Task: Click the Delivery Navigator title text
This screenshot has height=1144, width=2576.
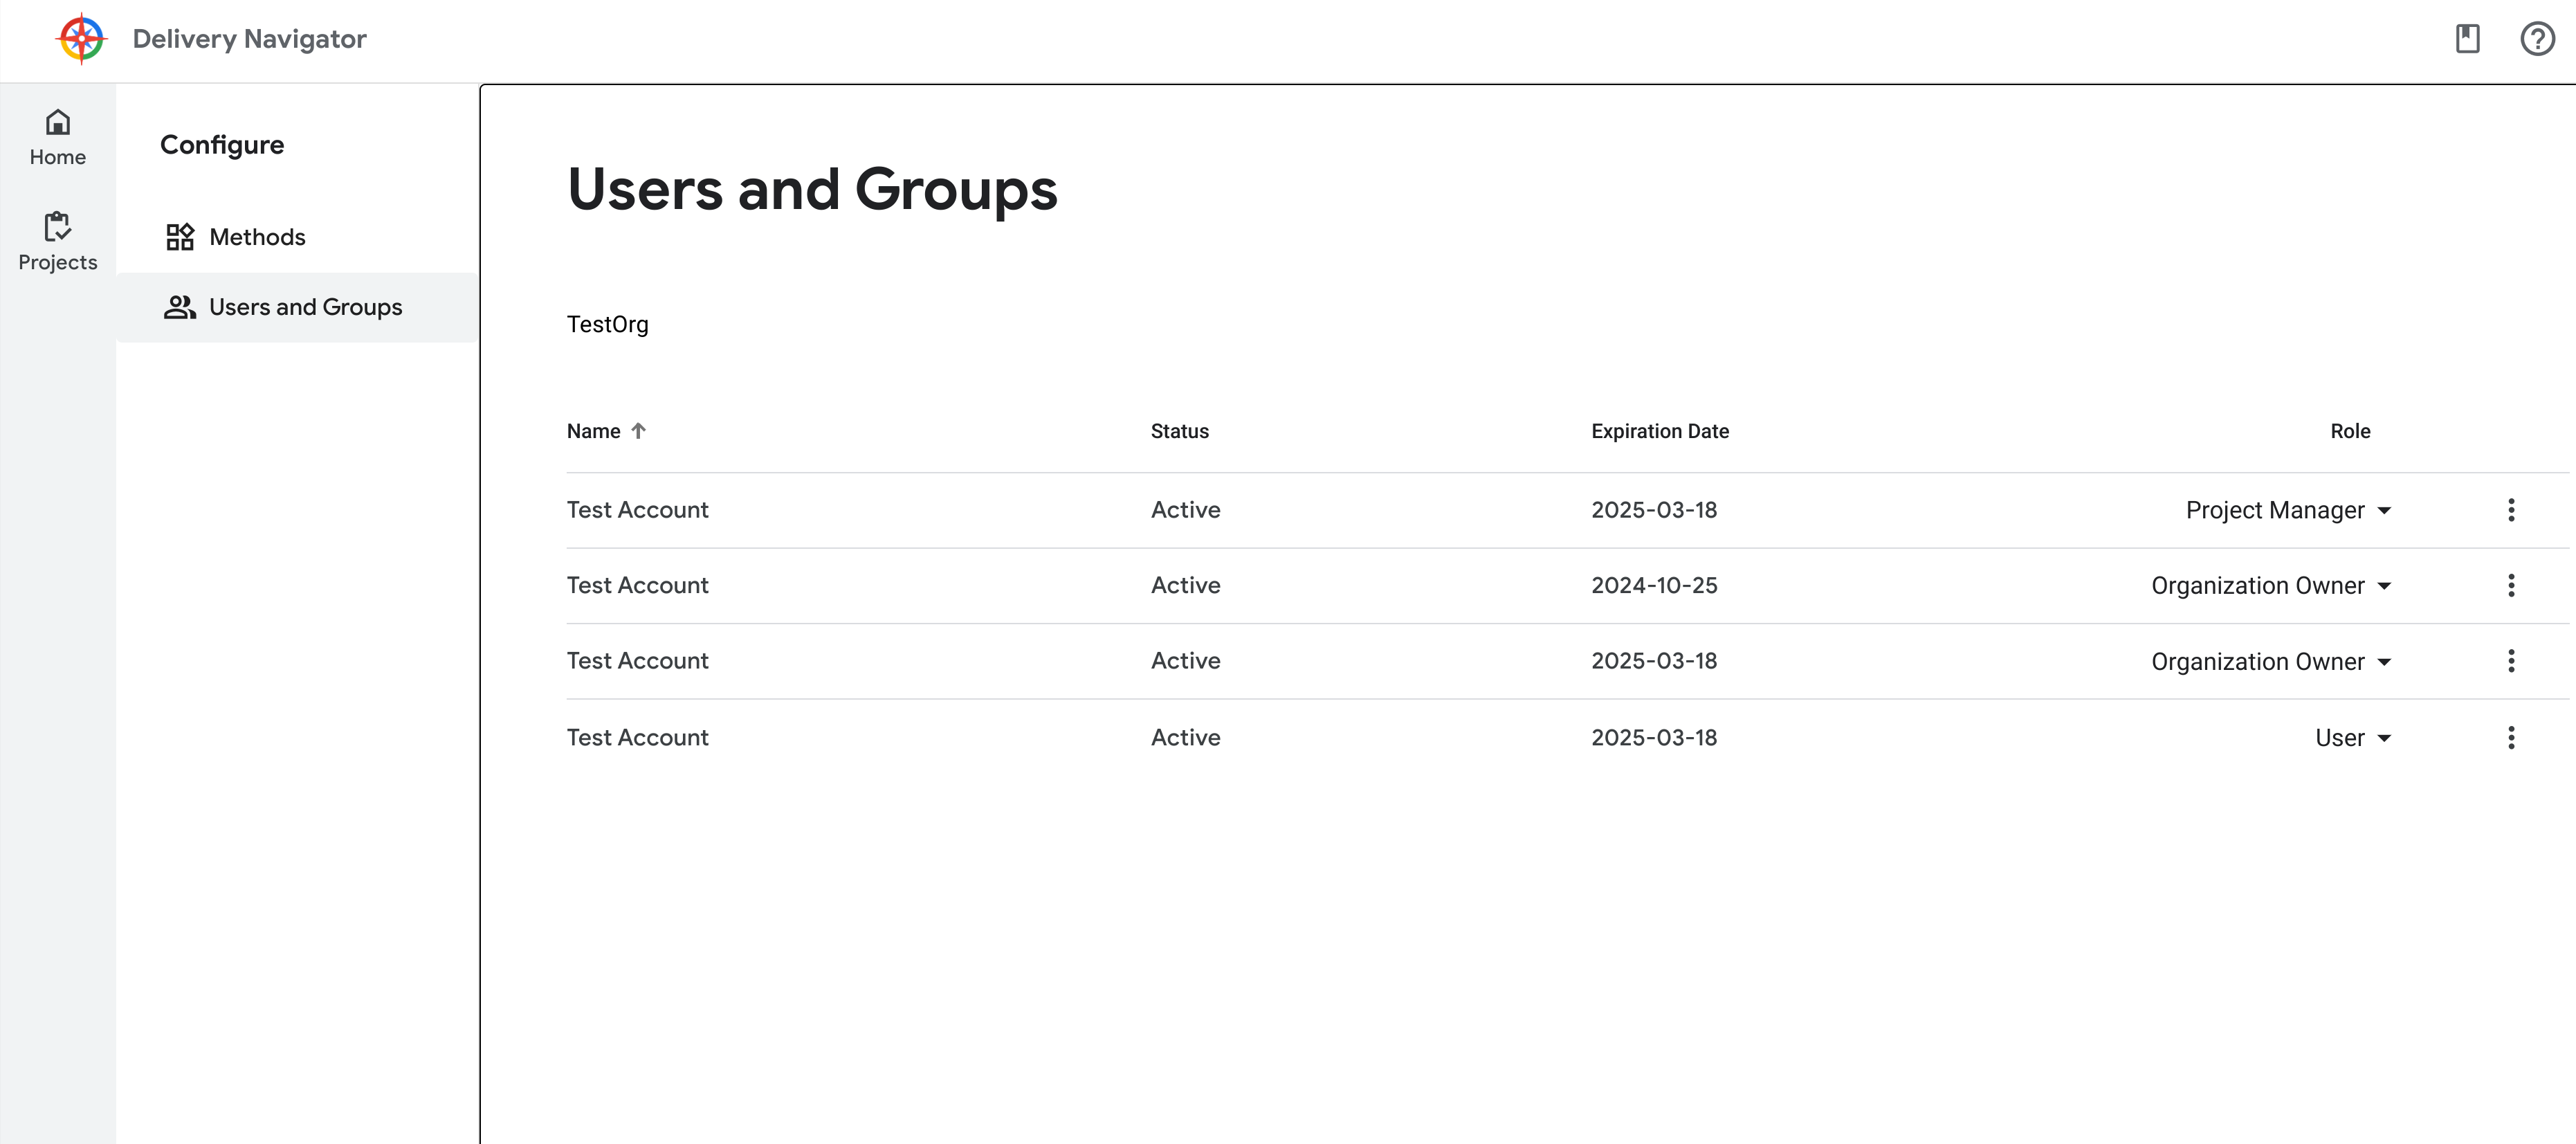Action: (x=248, y=39)
